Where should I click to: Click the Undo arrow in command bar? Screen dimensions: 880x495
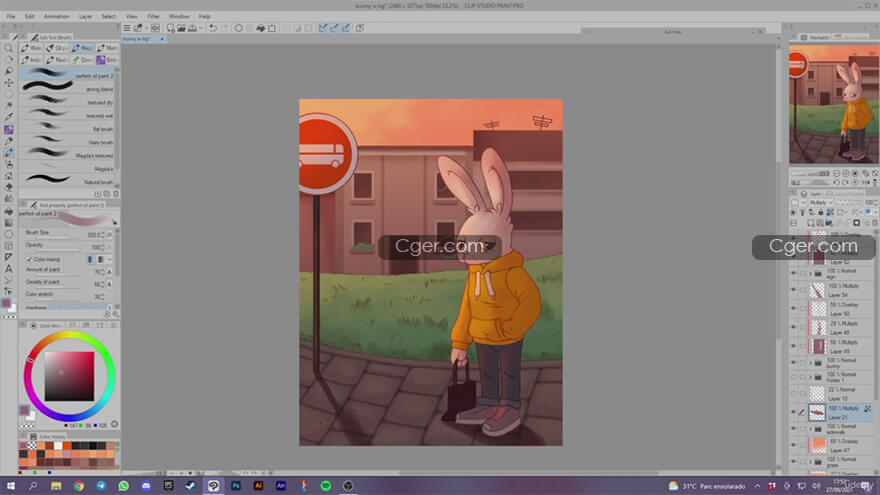pyautogui.click(x=213, y=28)
